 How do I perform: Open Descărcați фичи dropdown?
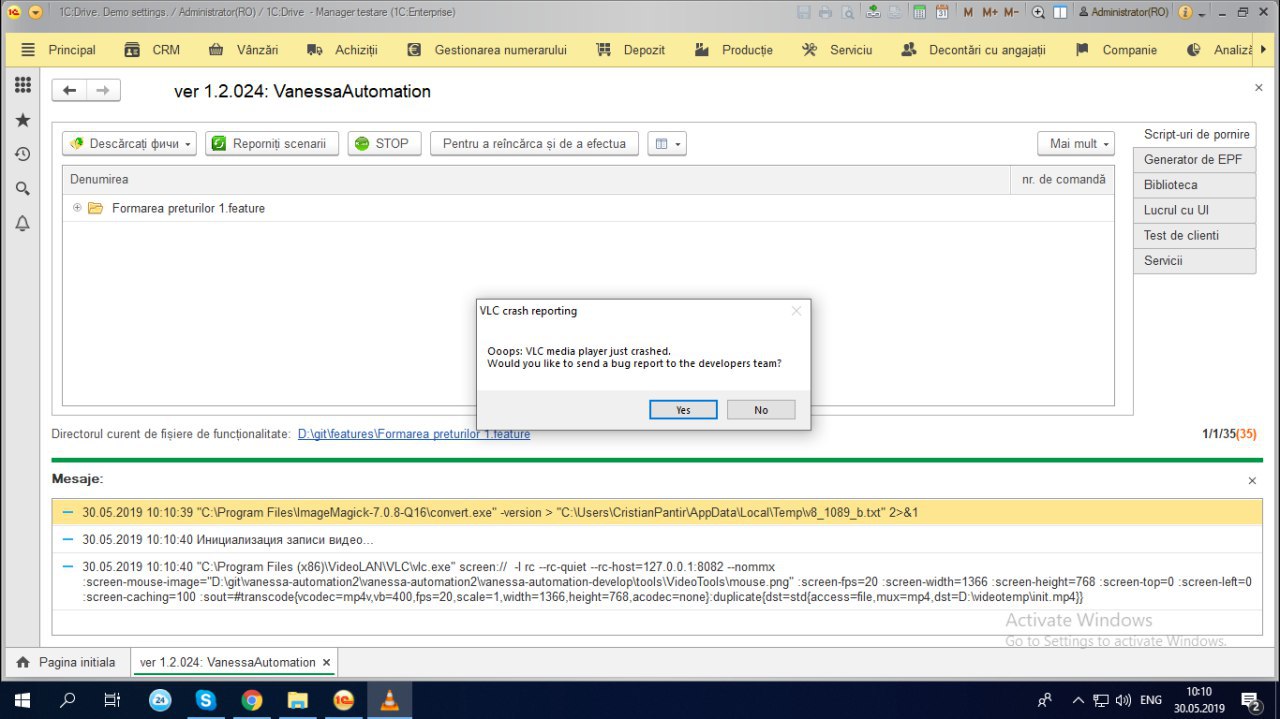point(129,144)
